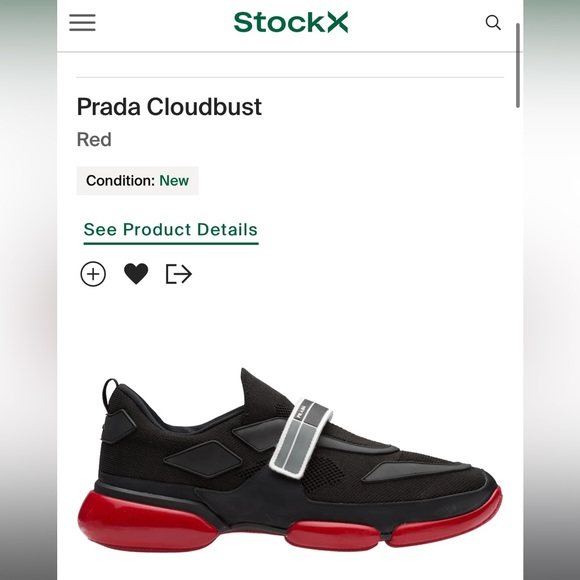This screenshot has height=580, width=580.
Task: Open the search magnifier icon
Action: pyautogui.click(x=493, y=23)
